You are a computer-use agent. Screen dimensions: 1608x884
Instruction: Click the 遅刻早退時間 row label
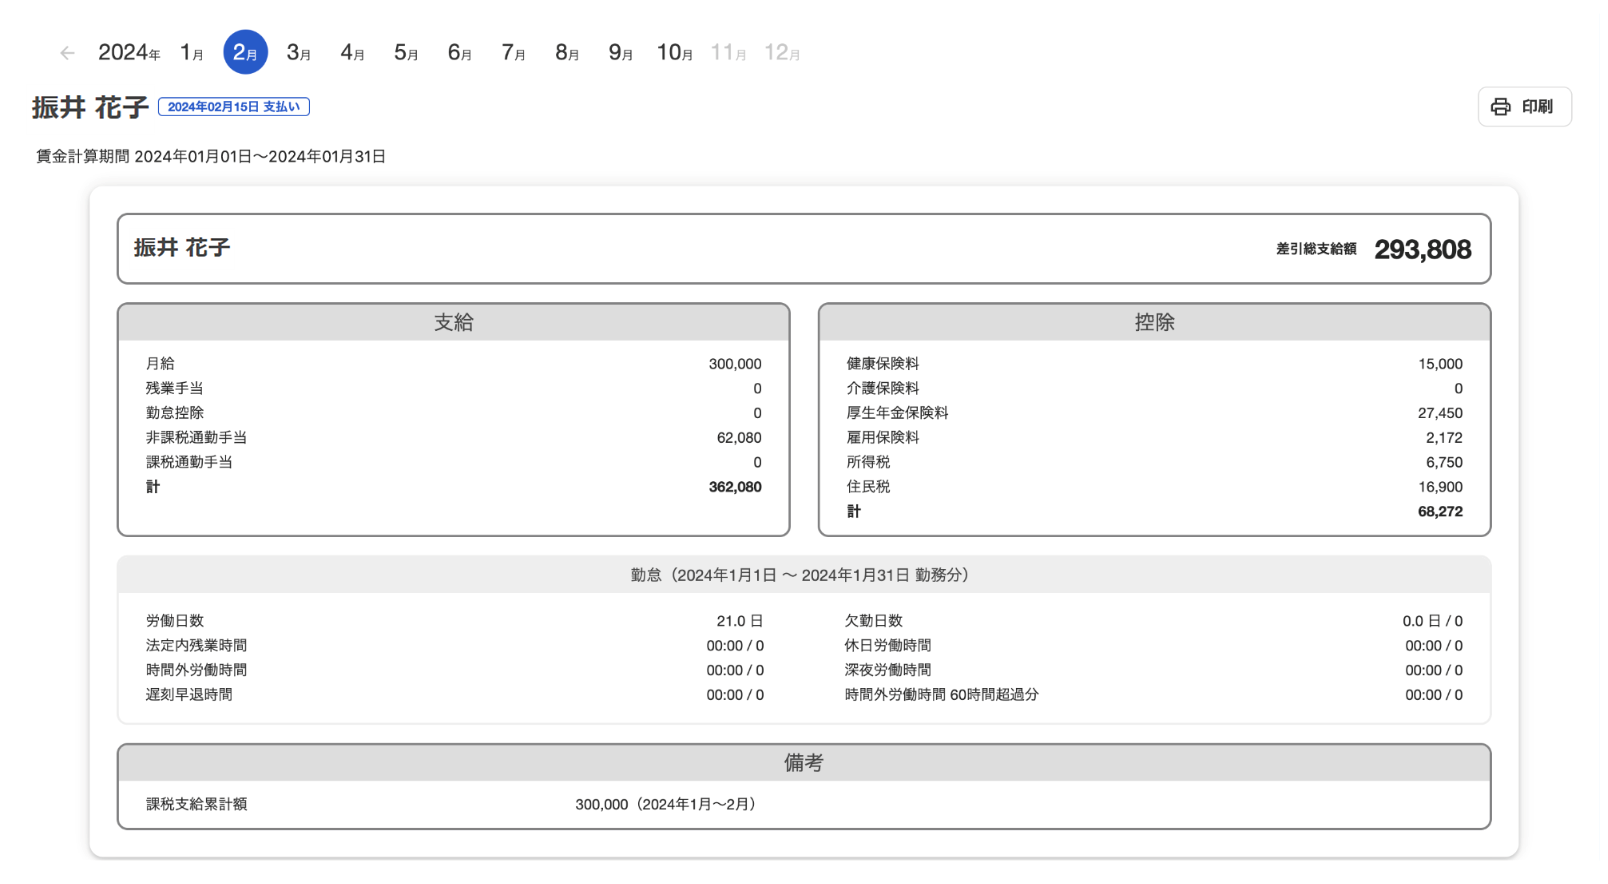coord(189,695)
